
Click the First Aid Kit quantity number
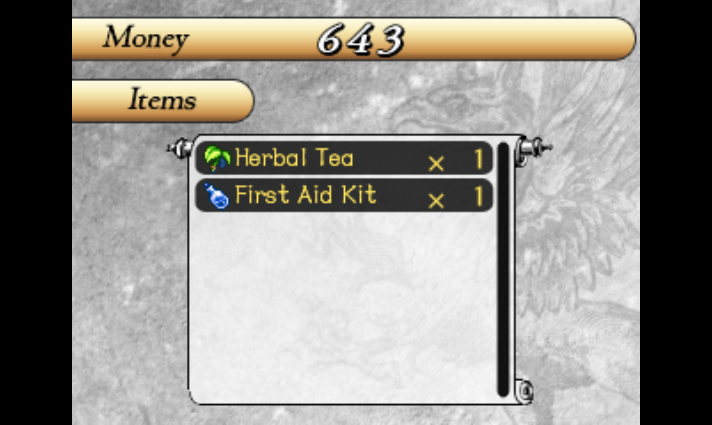click(x=478, y=197)
